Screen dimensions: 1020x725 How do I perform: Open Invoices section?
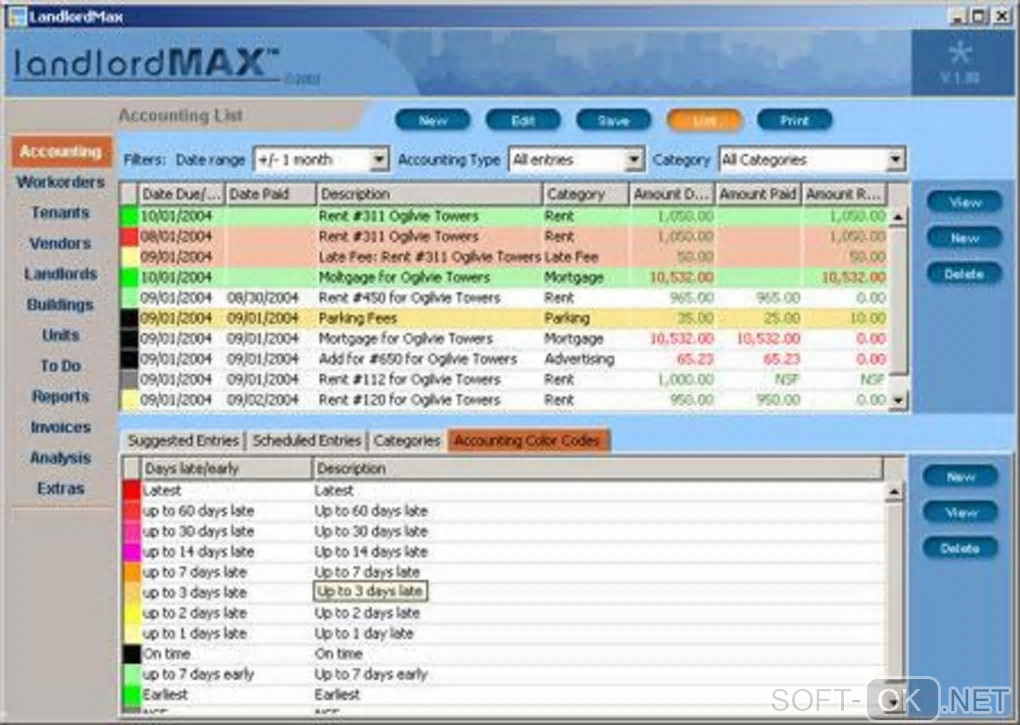click(61, 427)
